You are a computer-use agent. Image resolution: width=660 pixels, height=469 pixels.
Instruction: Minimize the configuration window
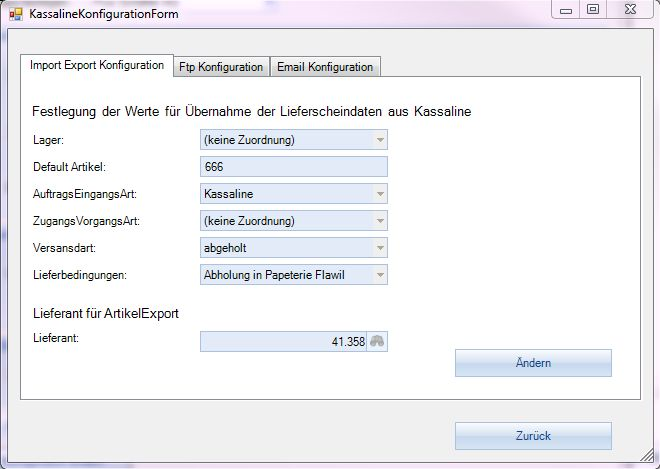[x=568, y=10]
